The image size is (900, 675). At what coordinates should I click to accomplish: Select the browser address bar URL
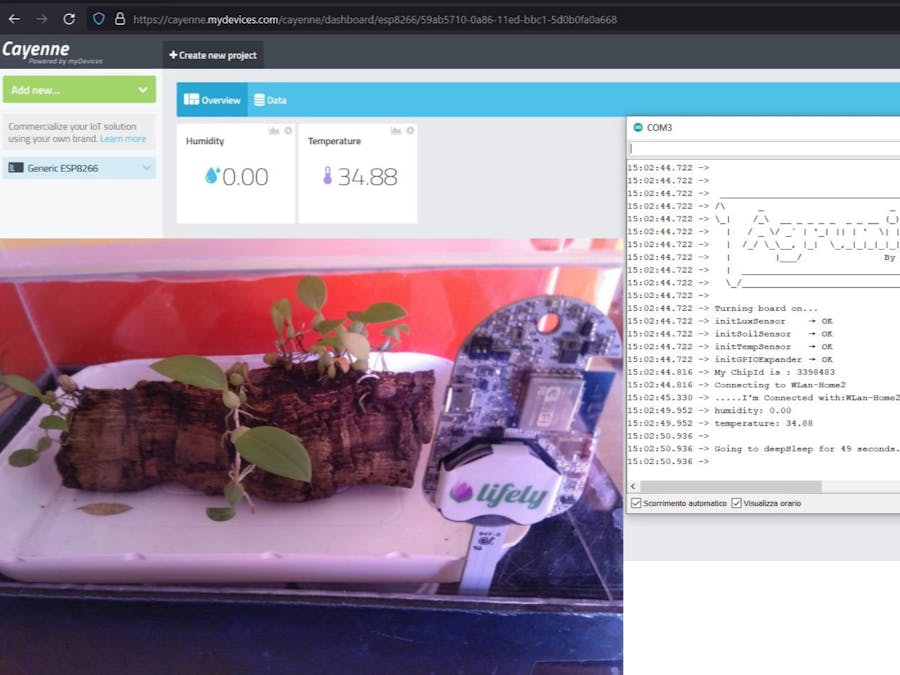coord(375,20)
